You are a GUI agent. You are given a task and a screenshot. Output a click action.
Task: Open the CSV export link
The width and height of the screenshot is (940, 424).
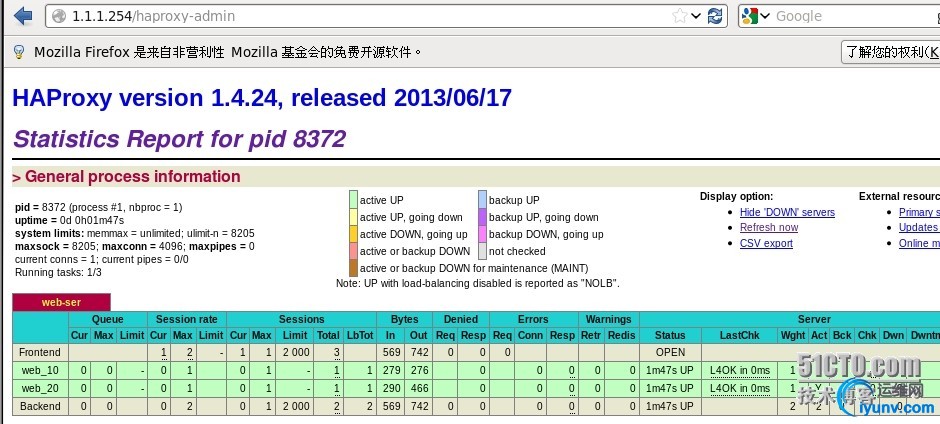[766, 243]
